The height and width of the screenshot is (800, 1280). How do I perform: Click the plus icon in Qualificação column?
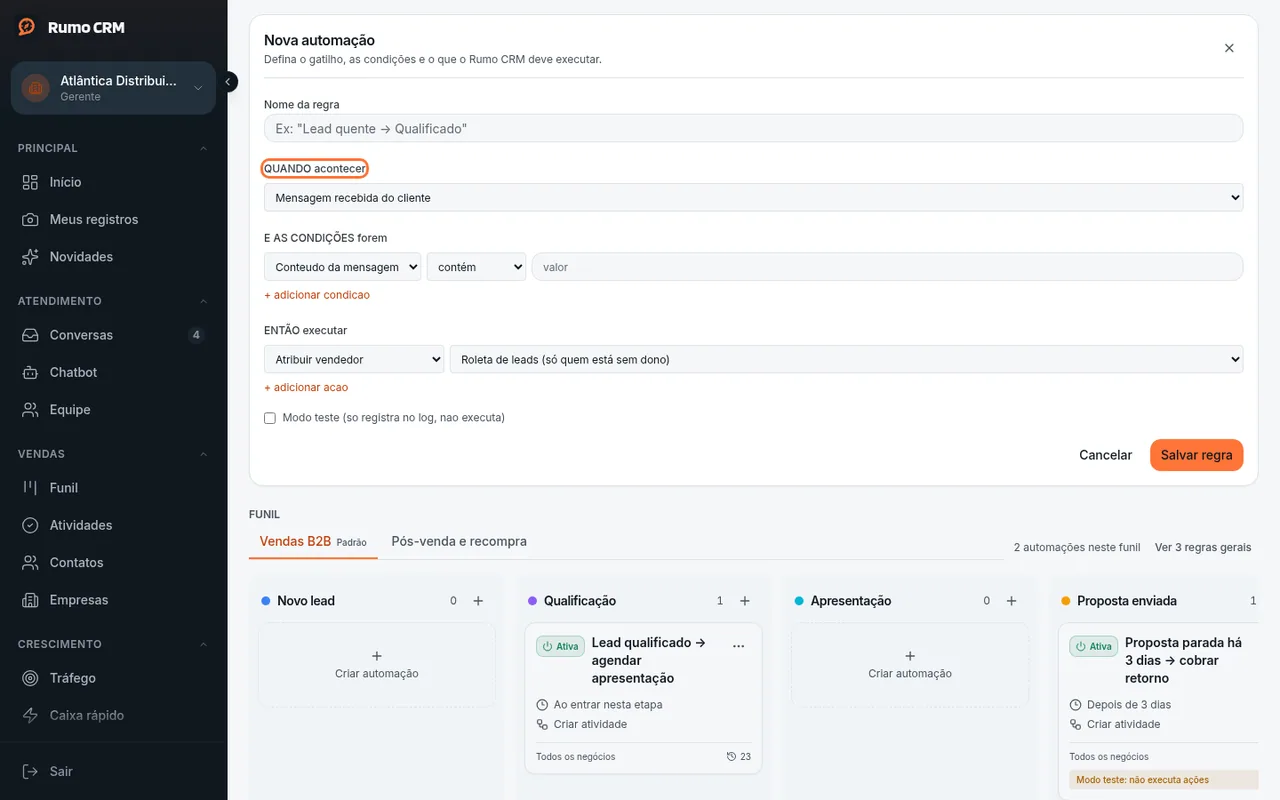[x=745, y=601]
